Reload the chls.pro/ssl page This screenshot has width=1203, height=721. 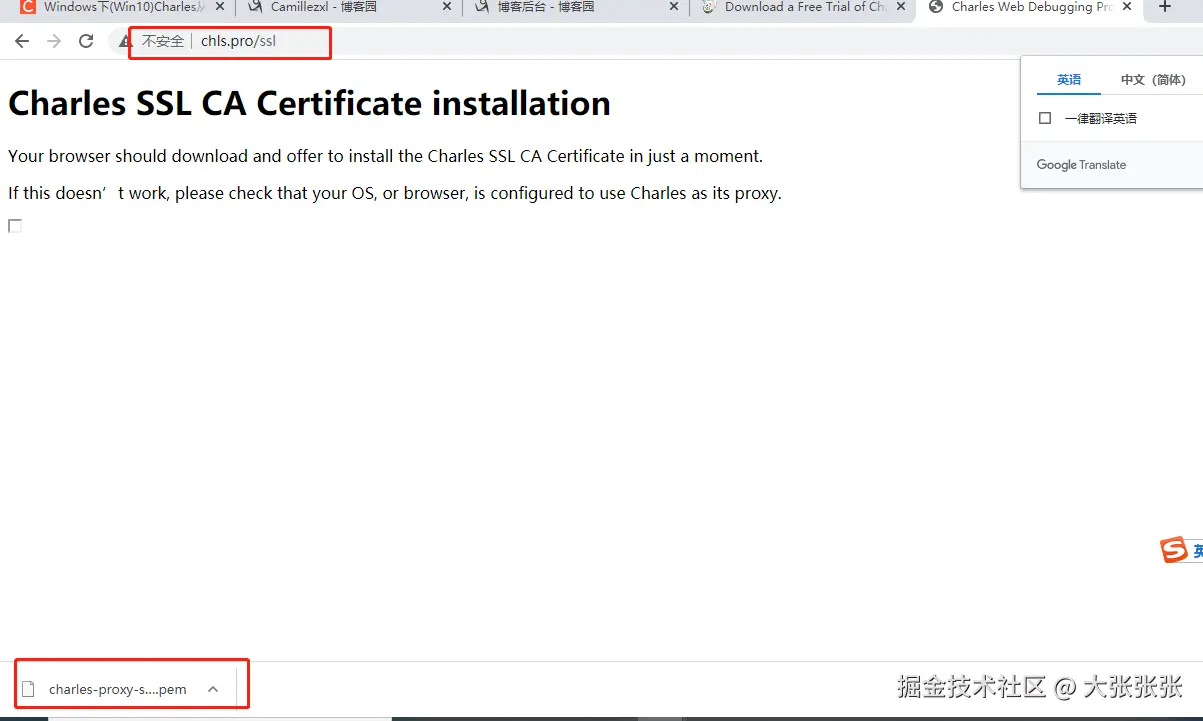pos(86,41)
